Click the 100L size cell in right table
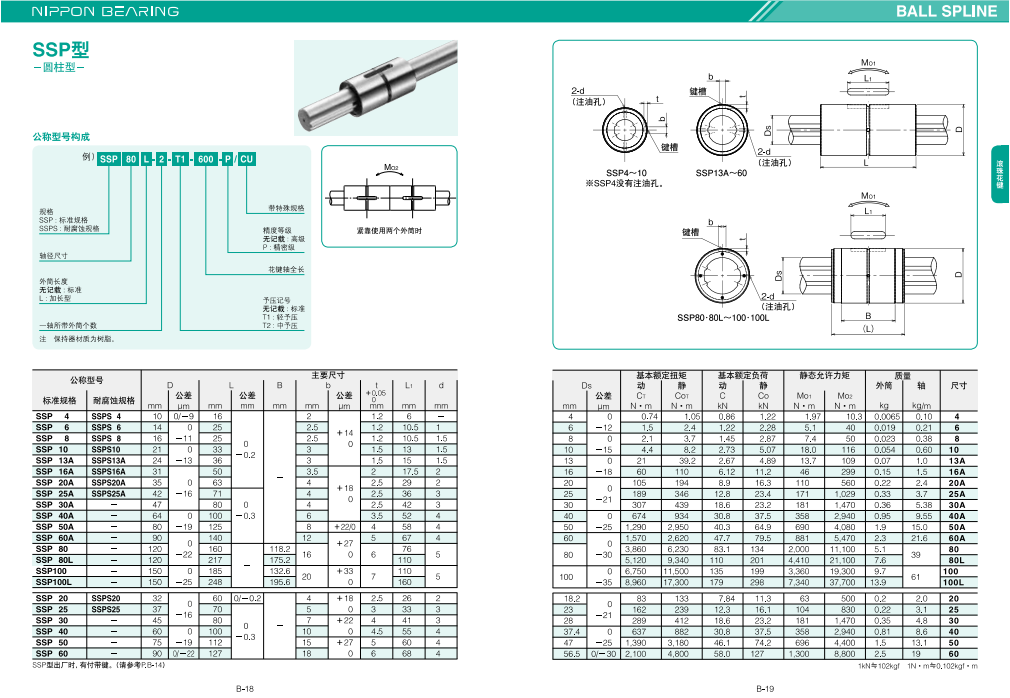 (953, 582)
